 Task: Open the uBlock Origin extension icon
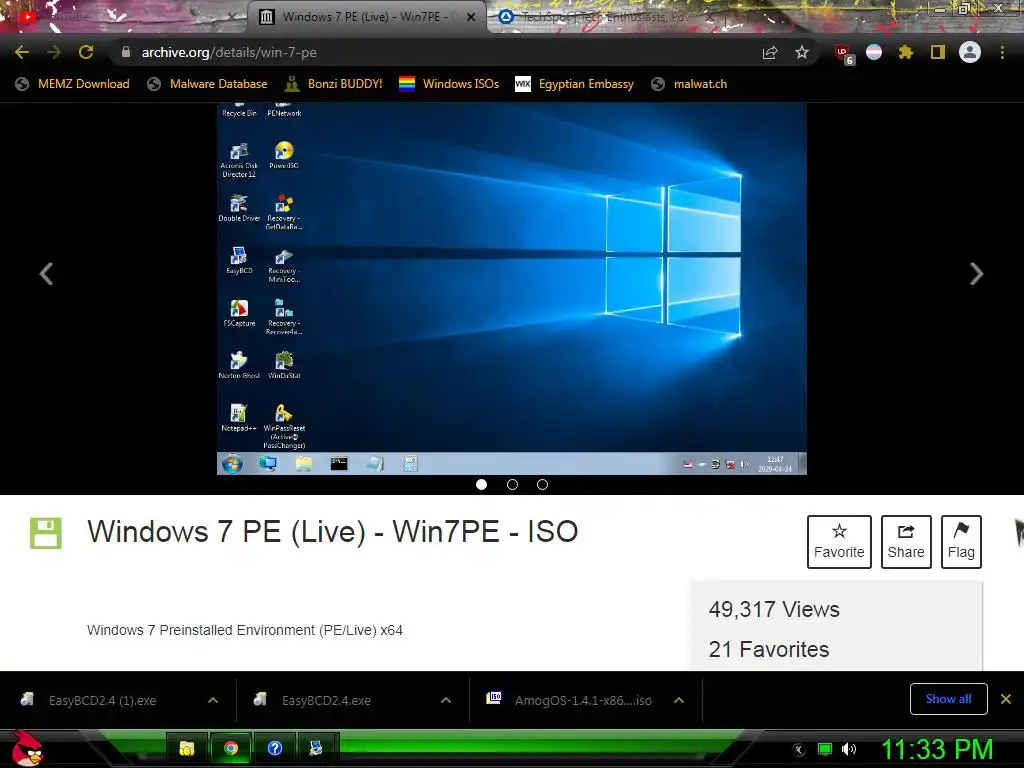click(843, 54)
